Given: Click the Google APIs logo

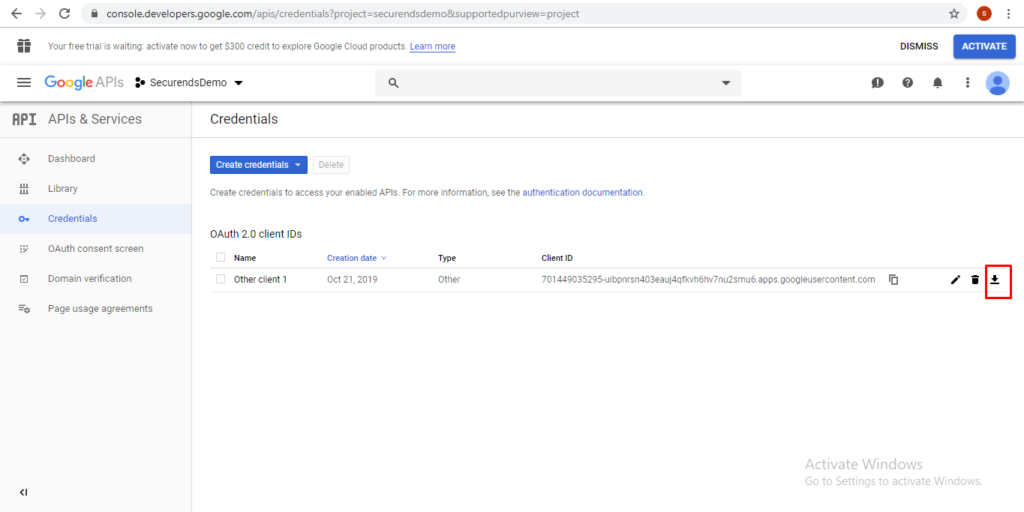Looking at the screenshot, I should [84, 82].
